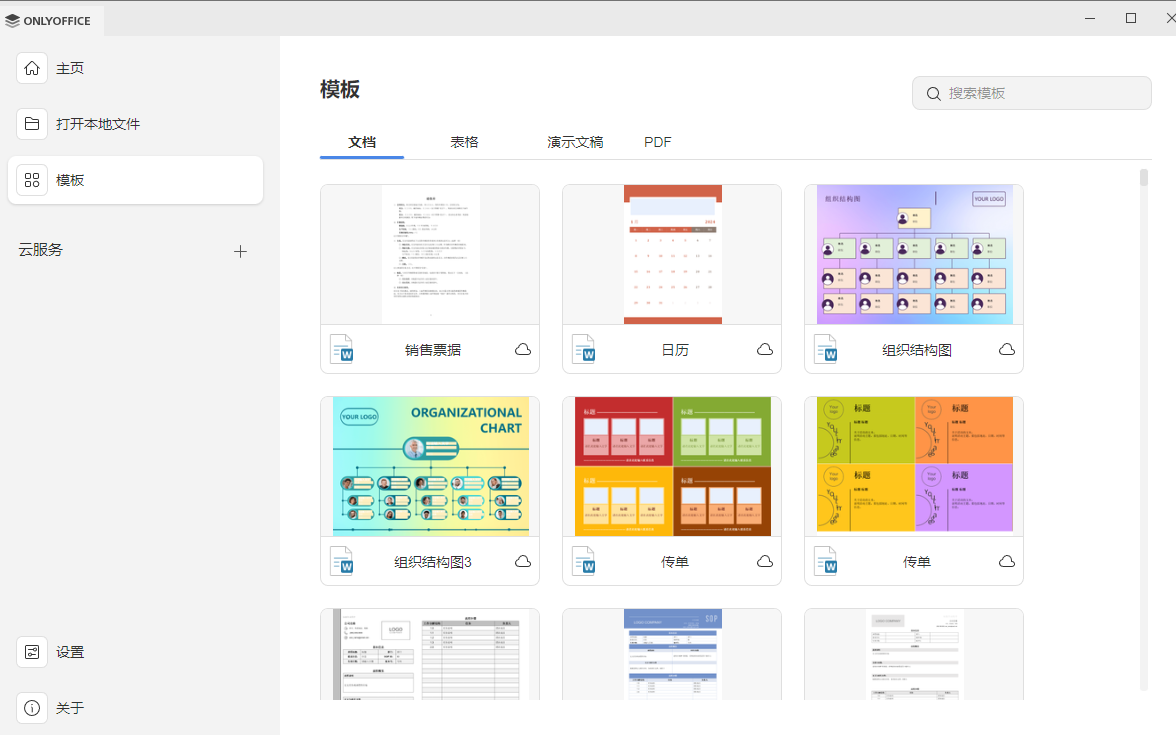
Task: Open the ORGANIZATIONAL CHART template thumbnail
Action: [430, 466]
